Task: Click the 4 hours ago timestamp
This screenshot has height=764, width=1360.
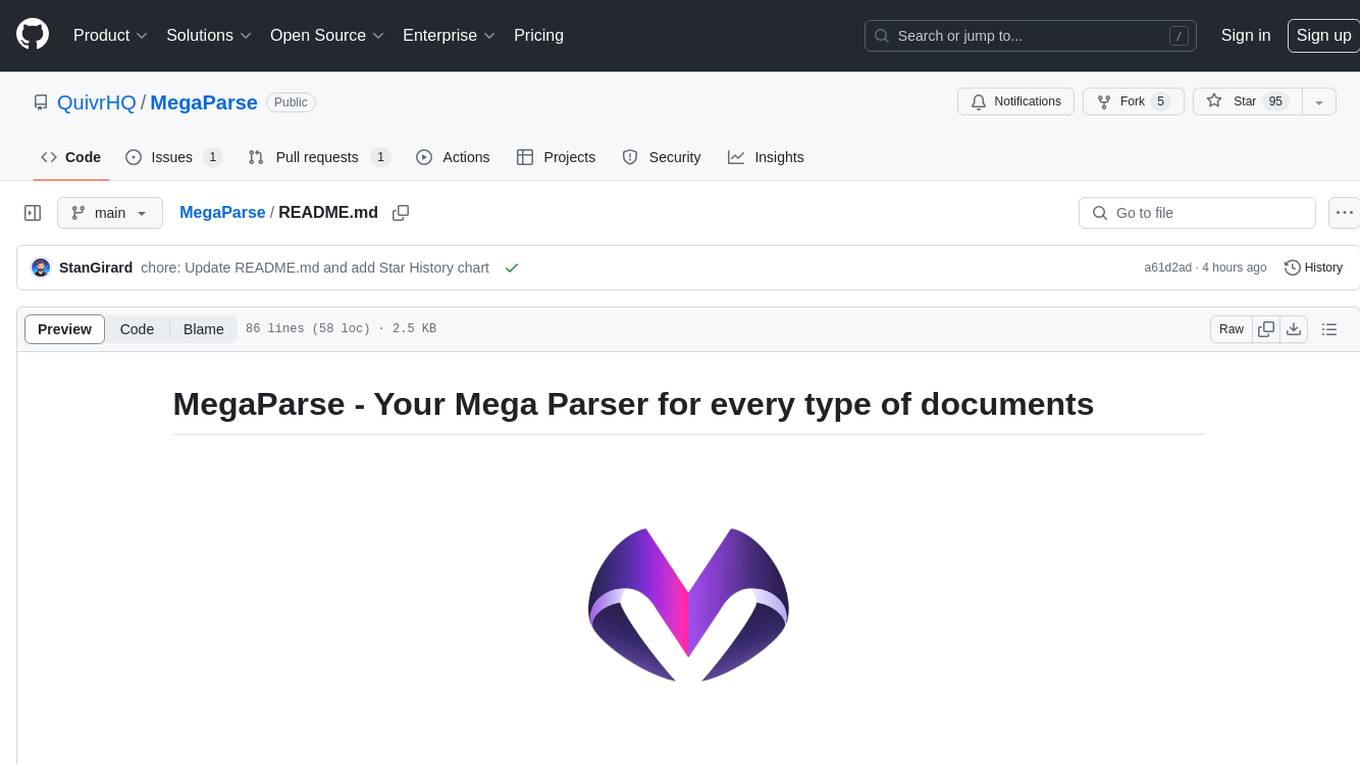Action: (x=1234, y=268)
